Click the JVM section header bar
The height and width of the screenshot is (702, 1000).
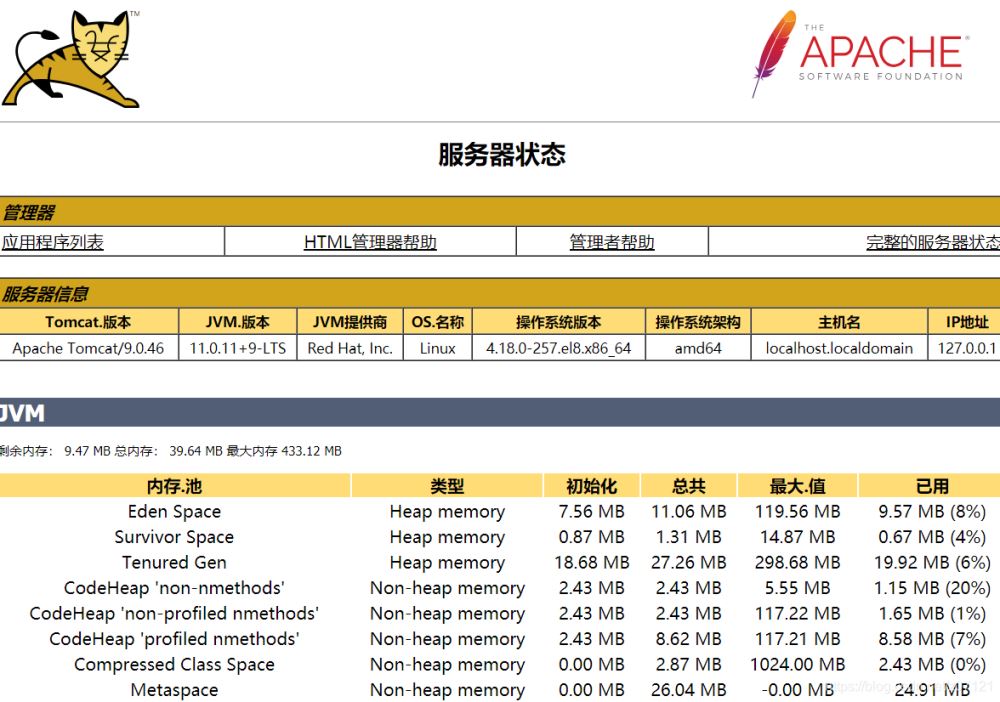[500, 413]
